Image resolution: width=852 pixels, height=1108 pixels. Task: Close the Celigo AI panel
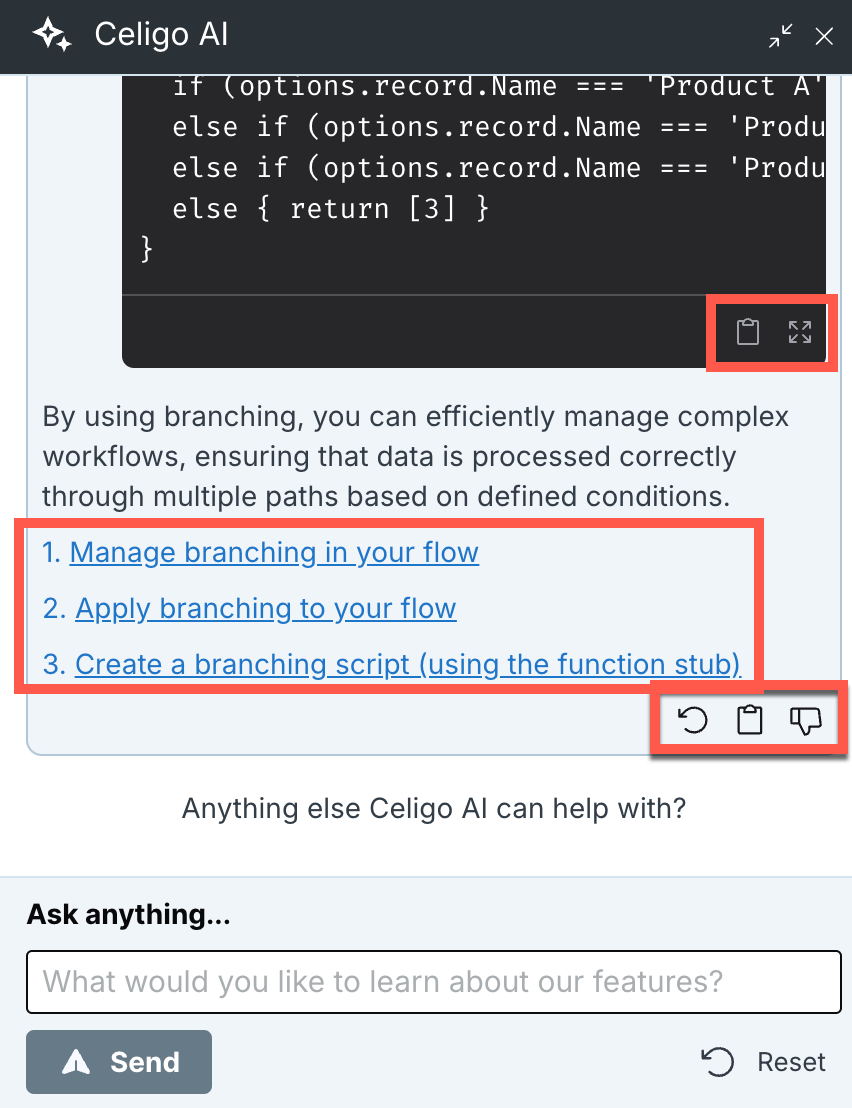point(824,36)
